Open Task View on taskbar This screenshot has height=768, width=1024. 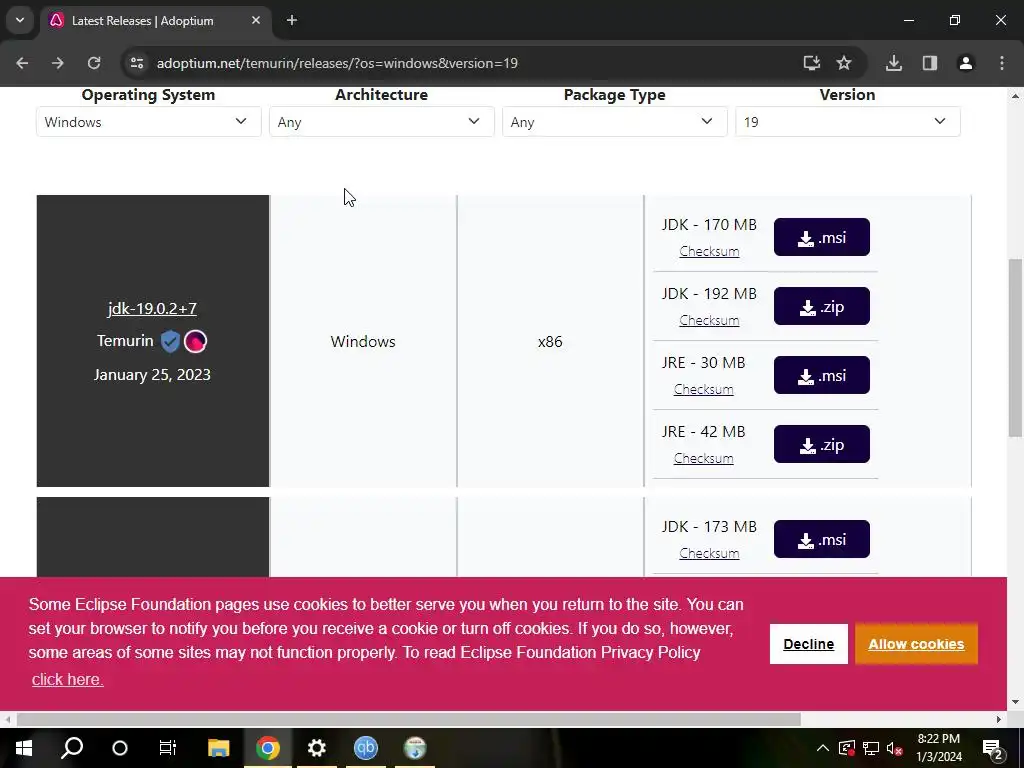tap(168, 748)
